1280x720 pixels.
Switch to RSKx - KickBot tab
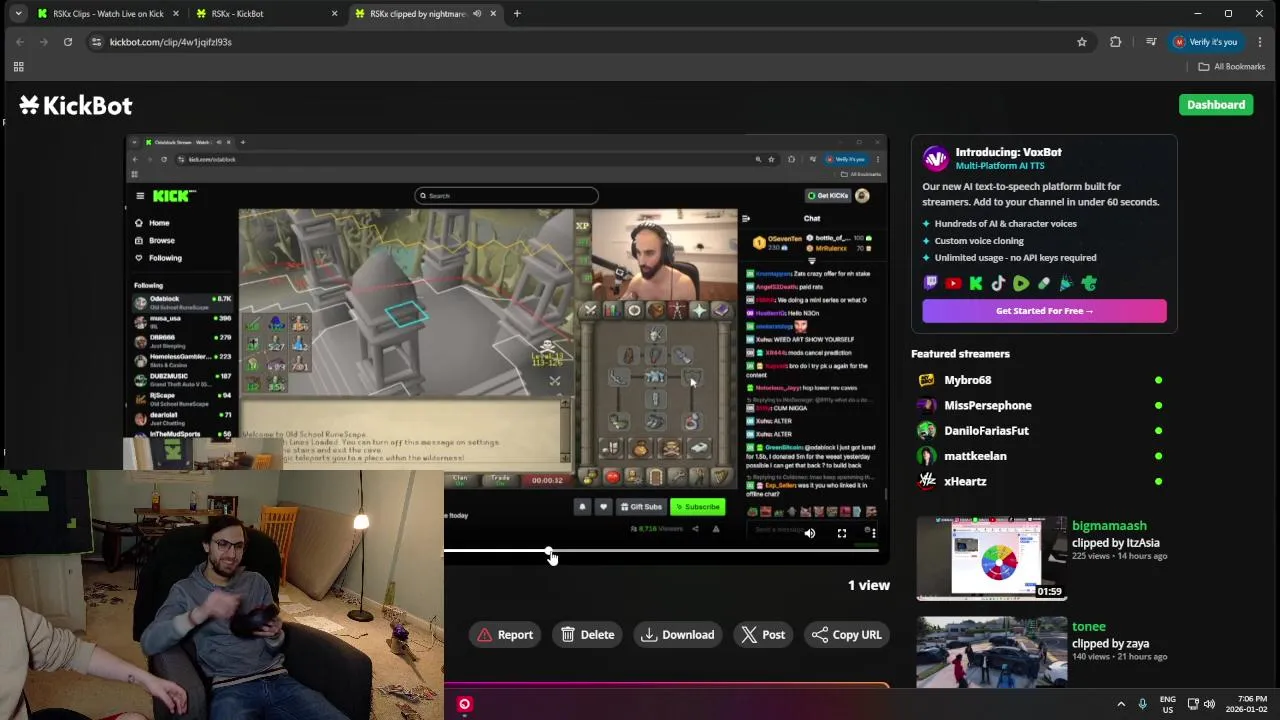pyautogui.click(x=266, y=14)
